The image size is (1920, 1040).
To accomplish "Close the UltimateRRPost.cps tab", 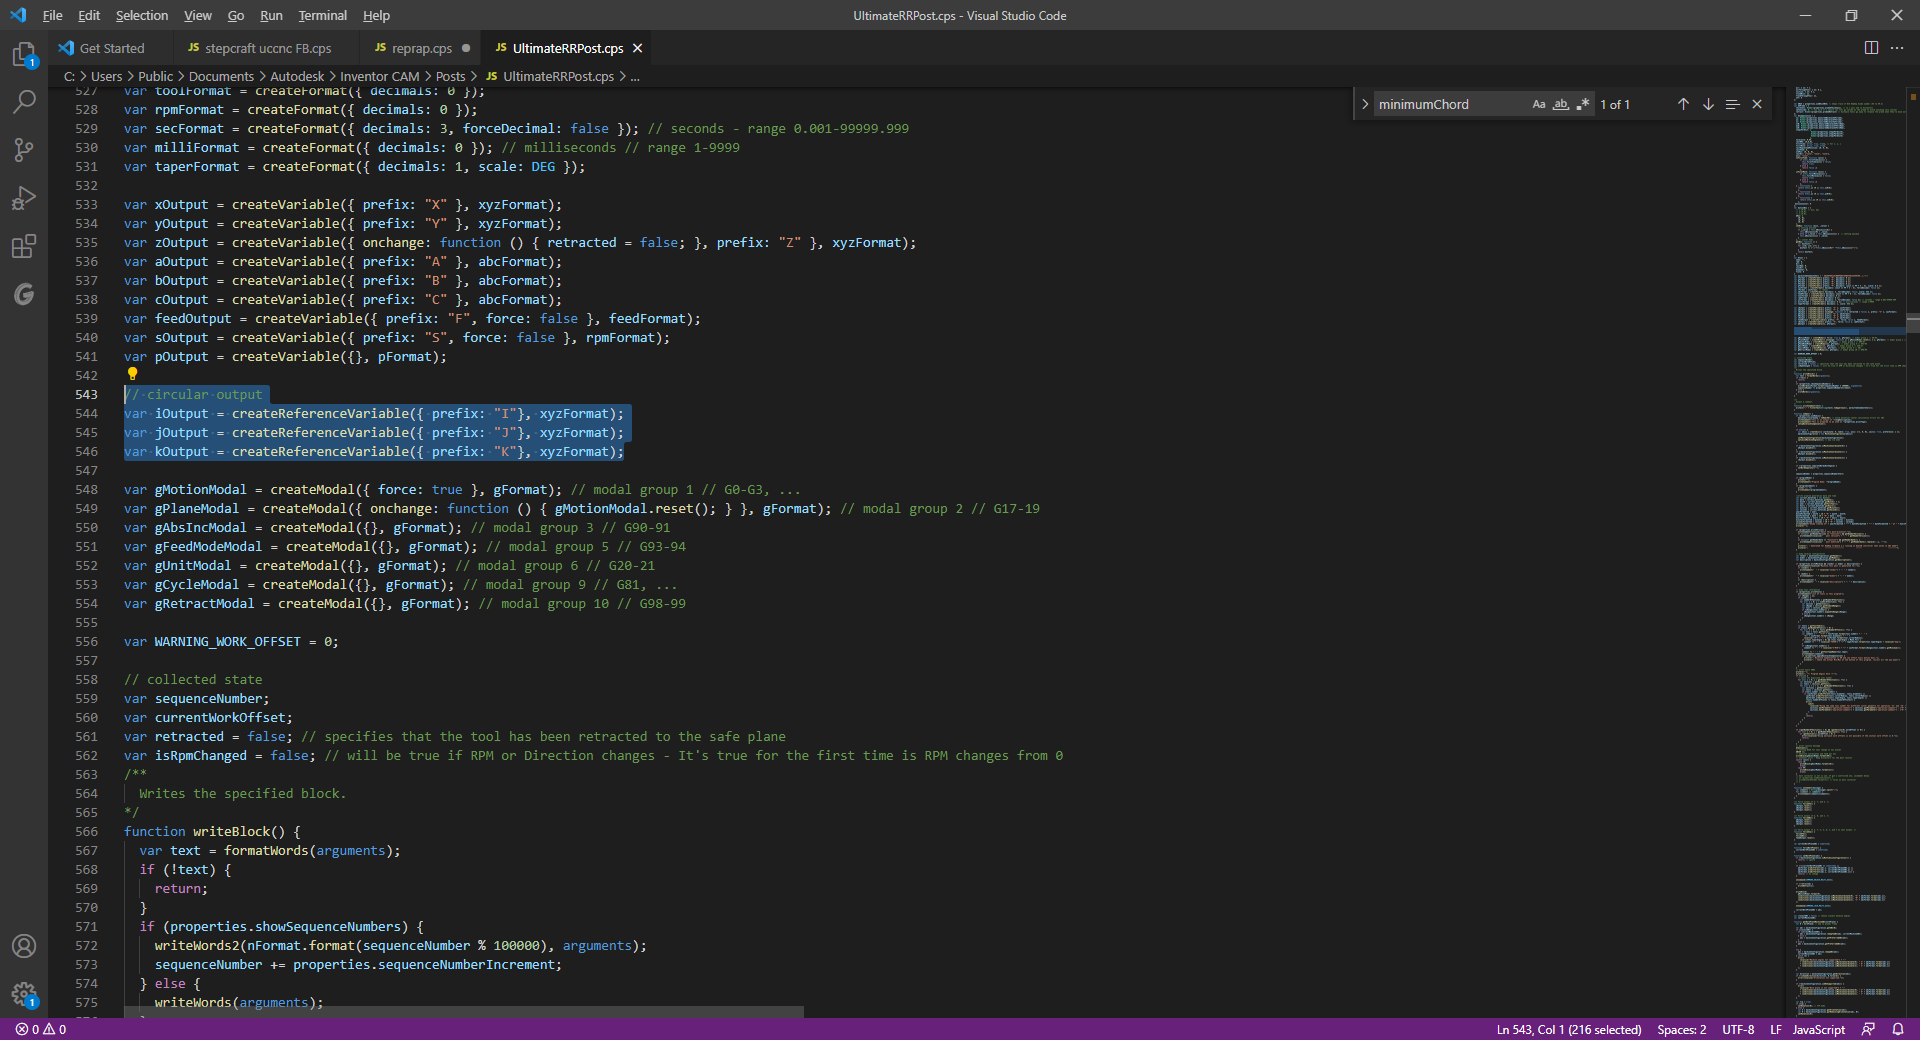I will point(637,48).
